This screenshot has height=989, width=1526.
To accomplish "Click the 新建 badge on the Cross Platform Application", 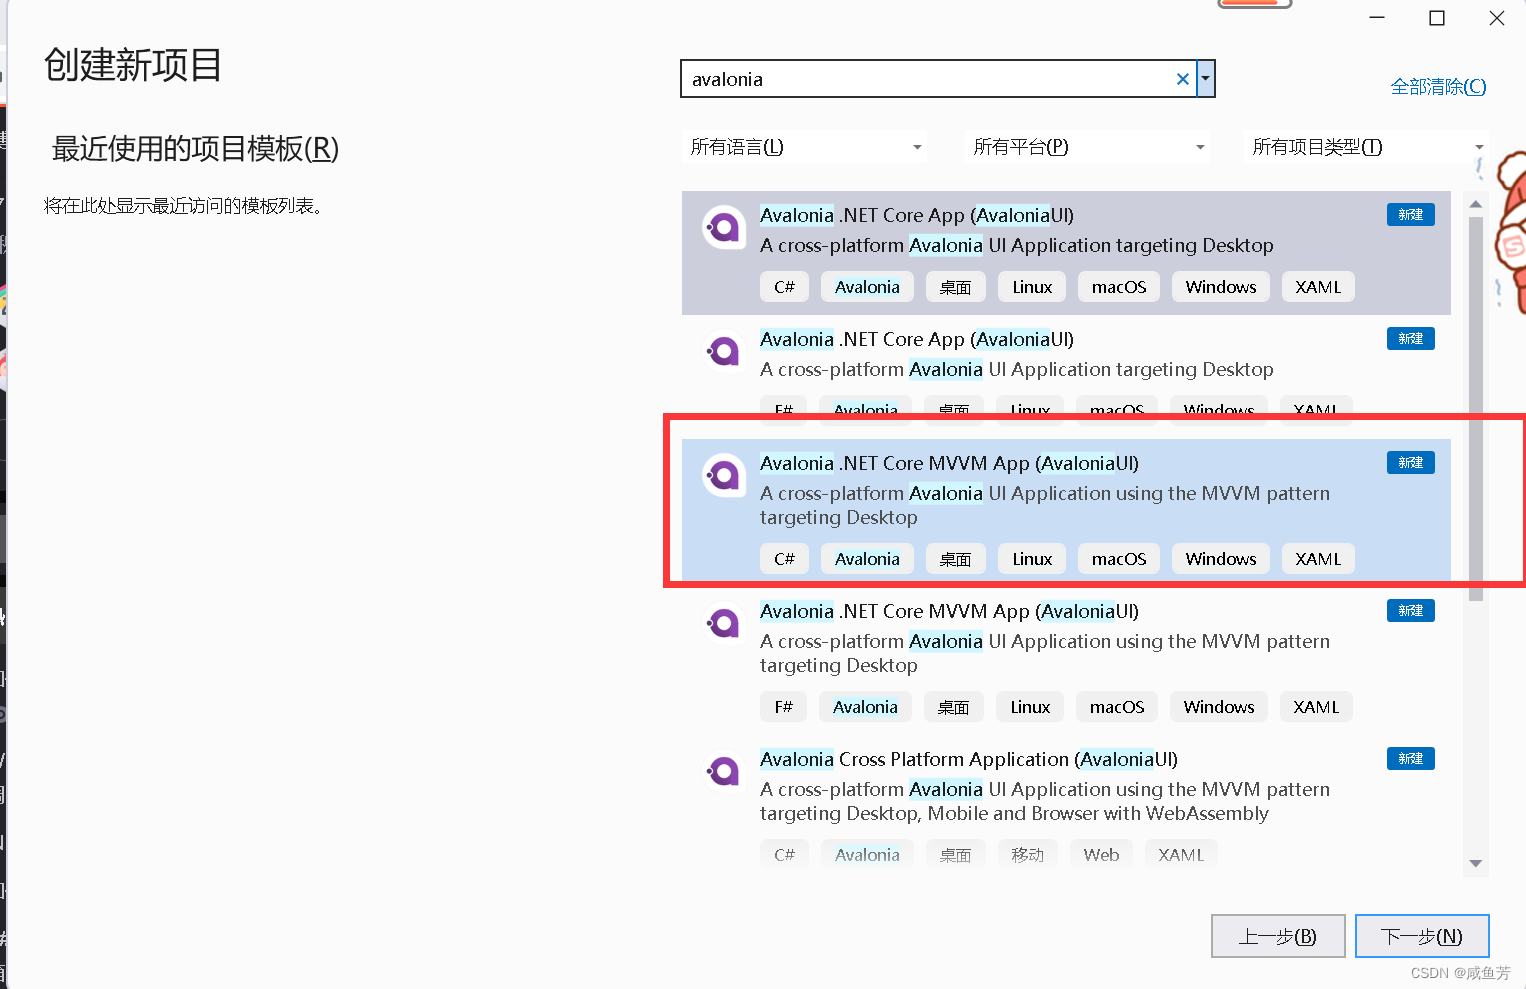I will click(x=1411, y=759).
